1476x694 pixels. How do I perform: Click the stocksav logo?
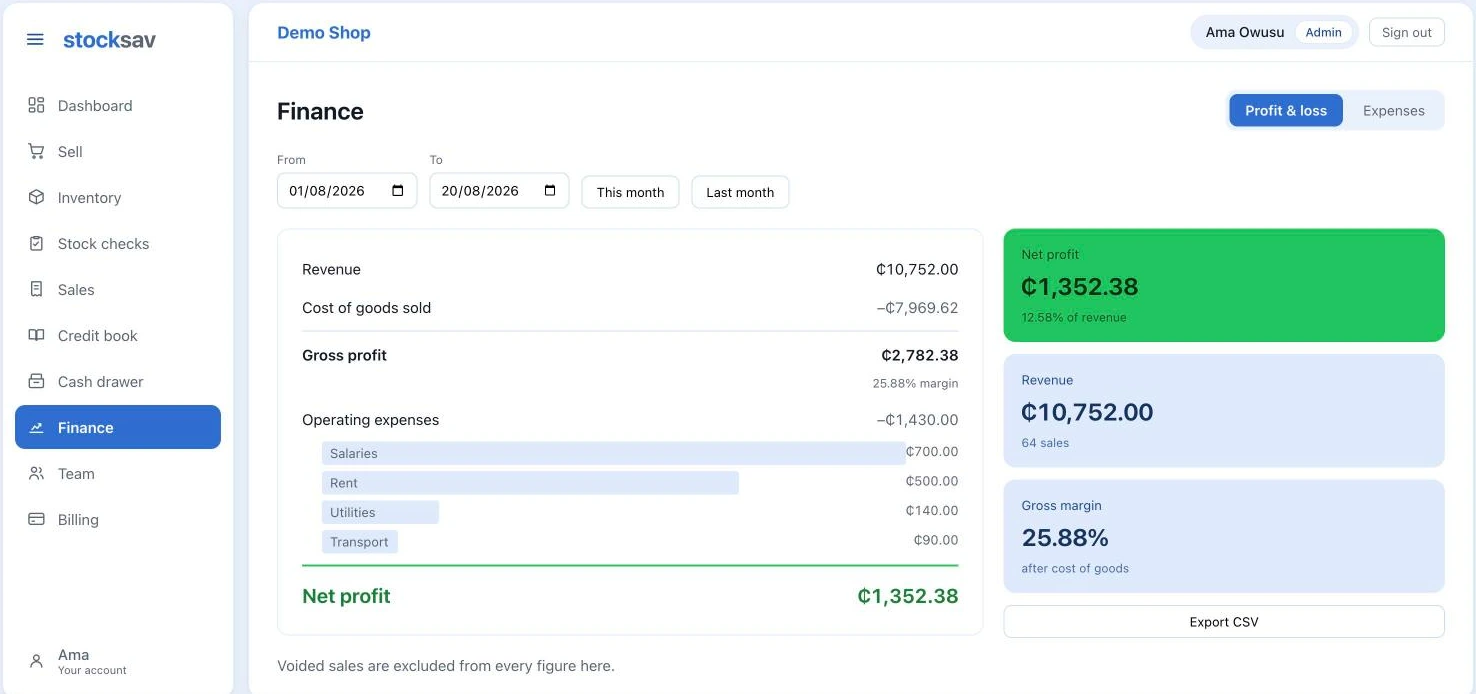click(110, 40)
